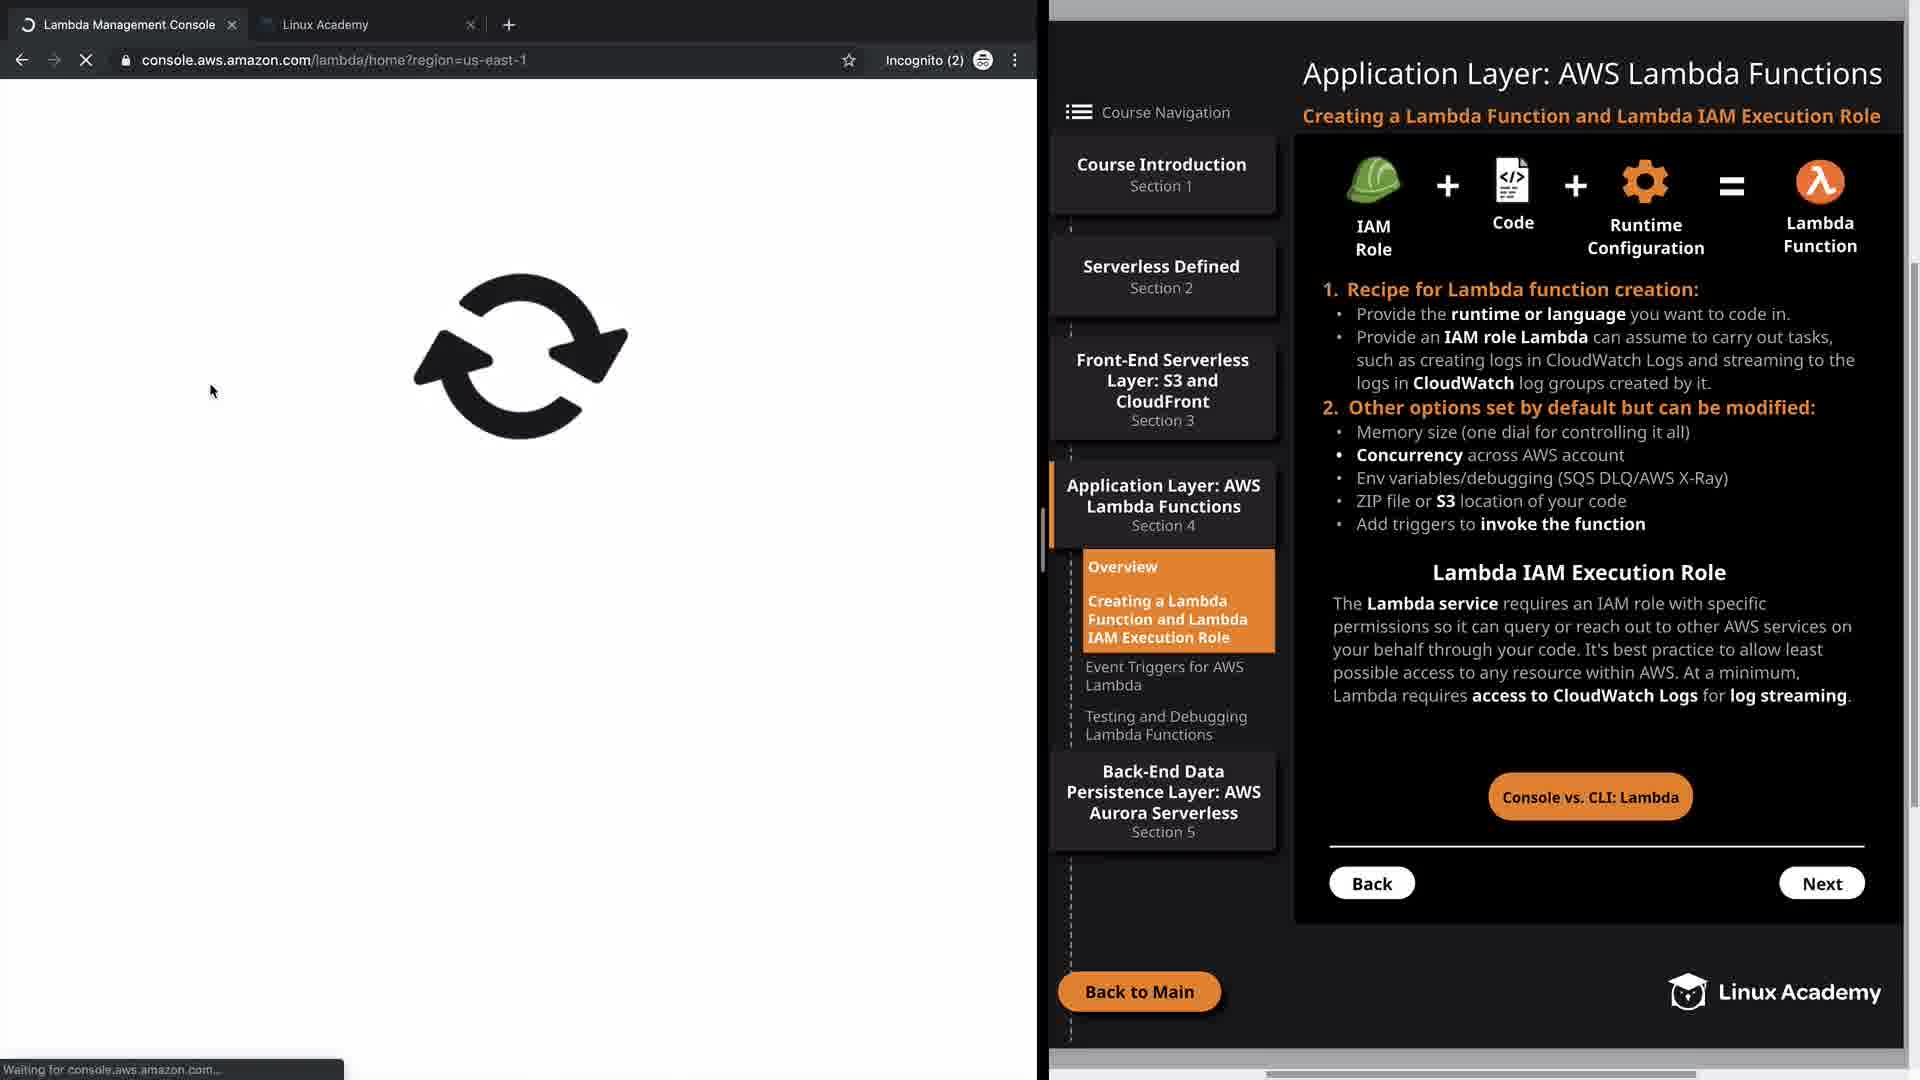Click the Lambda Function orange icon

click(x=1819, y=182)
